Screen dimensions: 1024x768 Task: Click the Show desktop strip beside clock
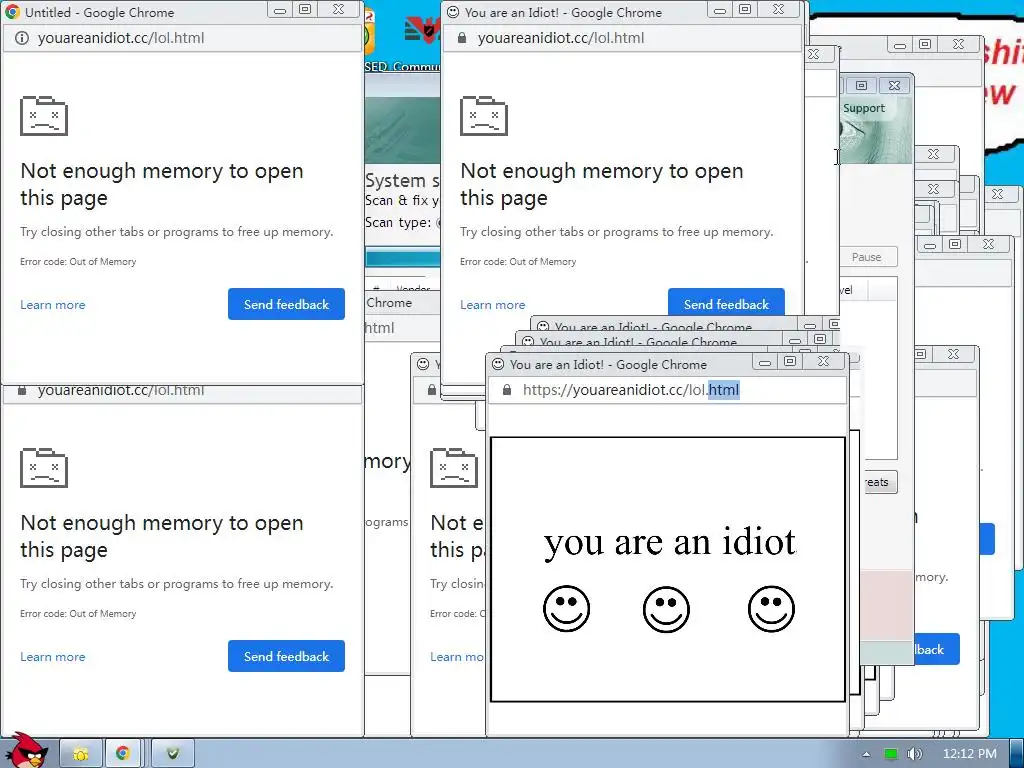pyautogui.click(x=1016, y=754)
